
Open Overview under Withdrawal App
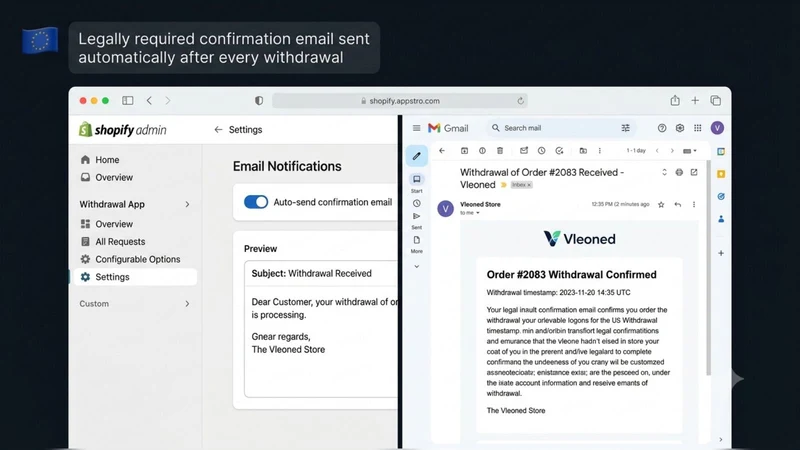tap(106, 224)
